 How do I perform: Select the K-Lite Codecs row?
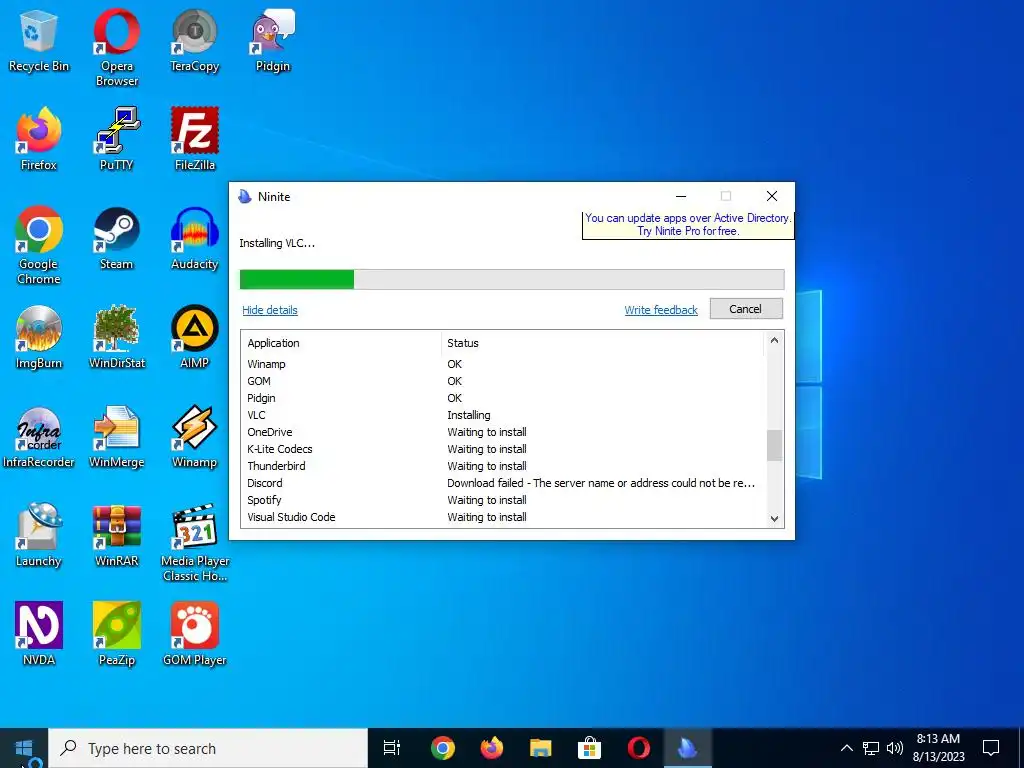(x=503, y=449)
